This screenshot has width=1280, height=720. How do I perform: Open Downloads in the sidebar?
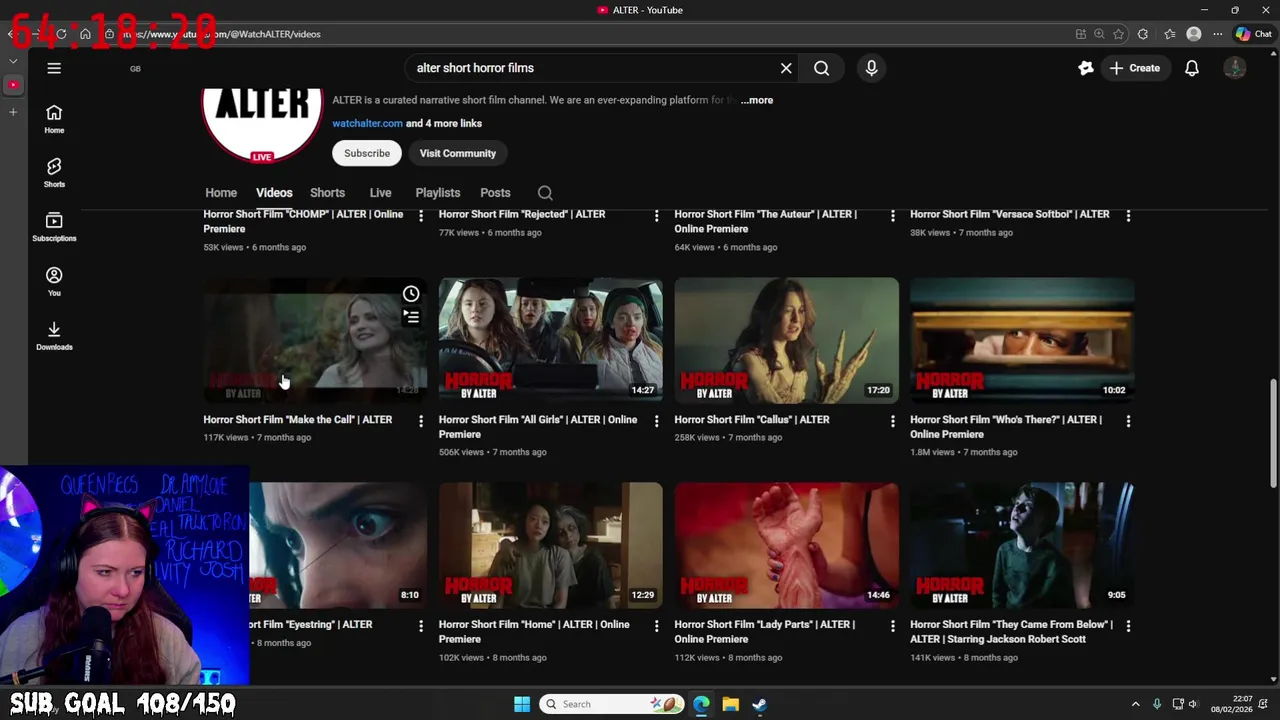point(54,335)
